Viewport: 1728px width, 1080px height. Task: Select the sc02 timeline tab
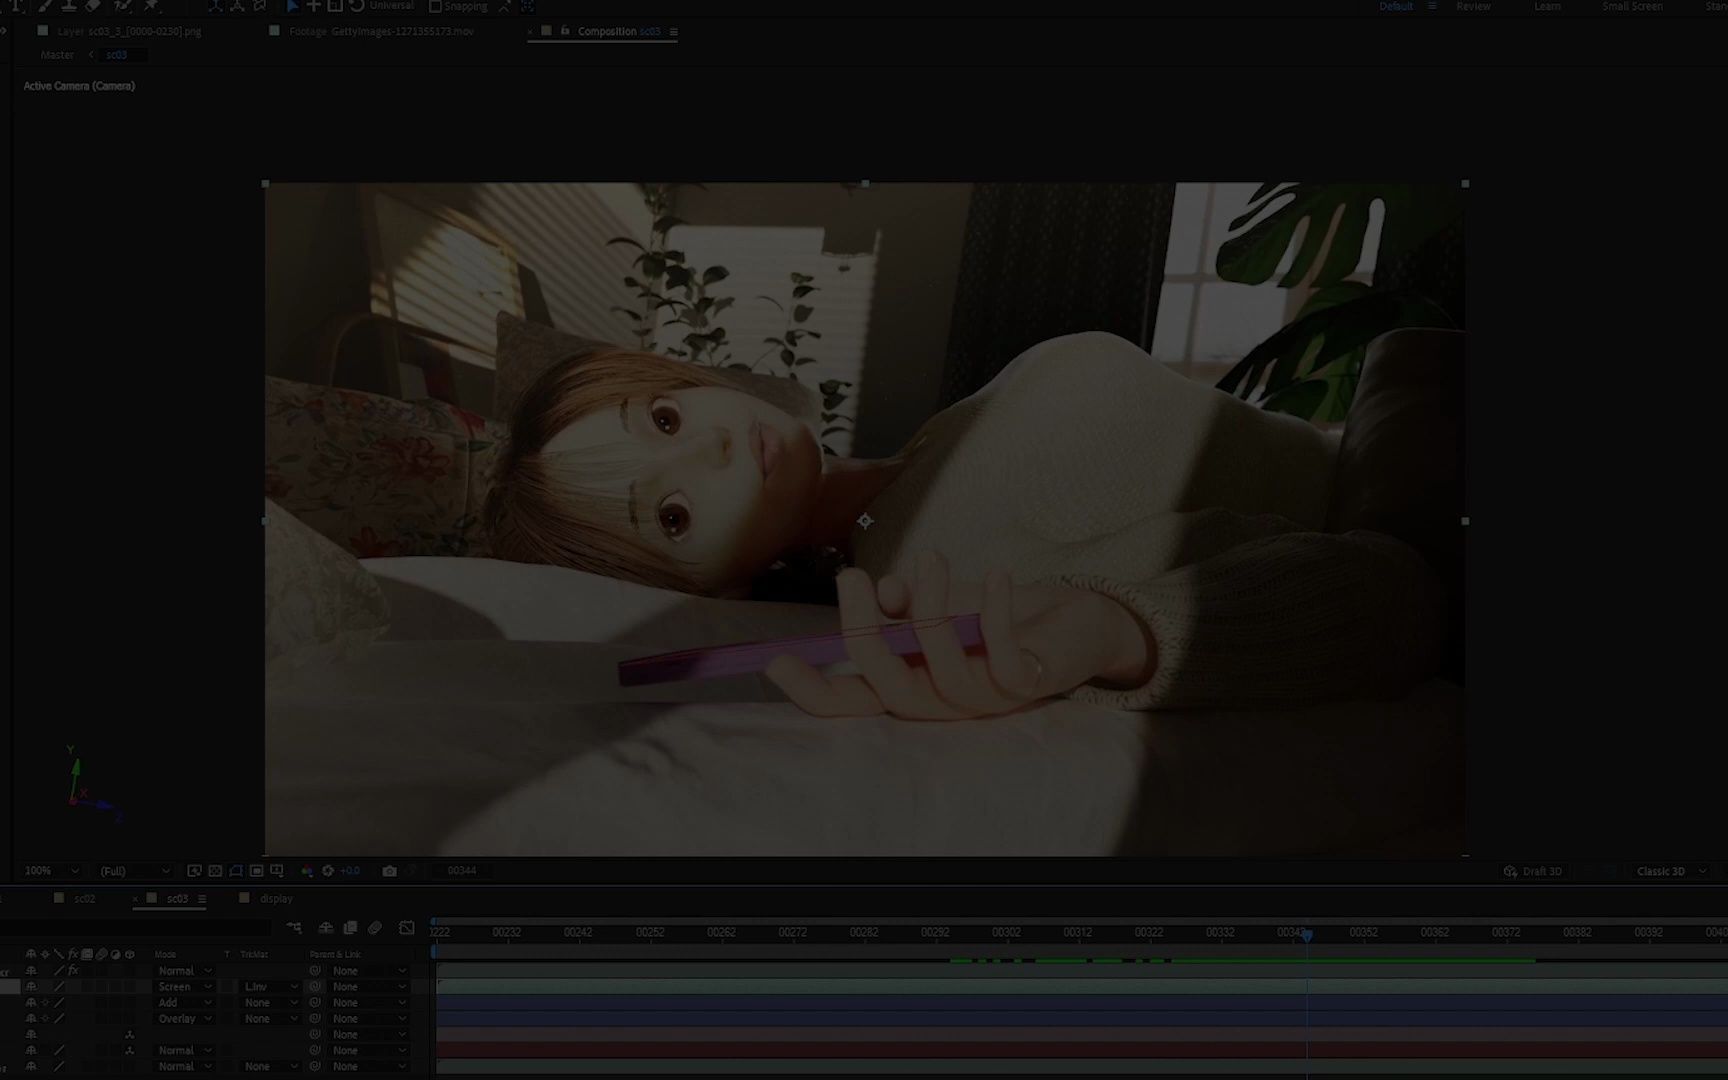84,898
